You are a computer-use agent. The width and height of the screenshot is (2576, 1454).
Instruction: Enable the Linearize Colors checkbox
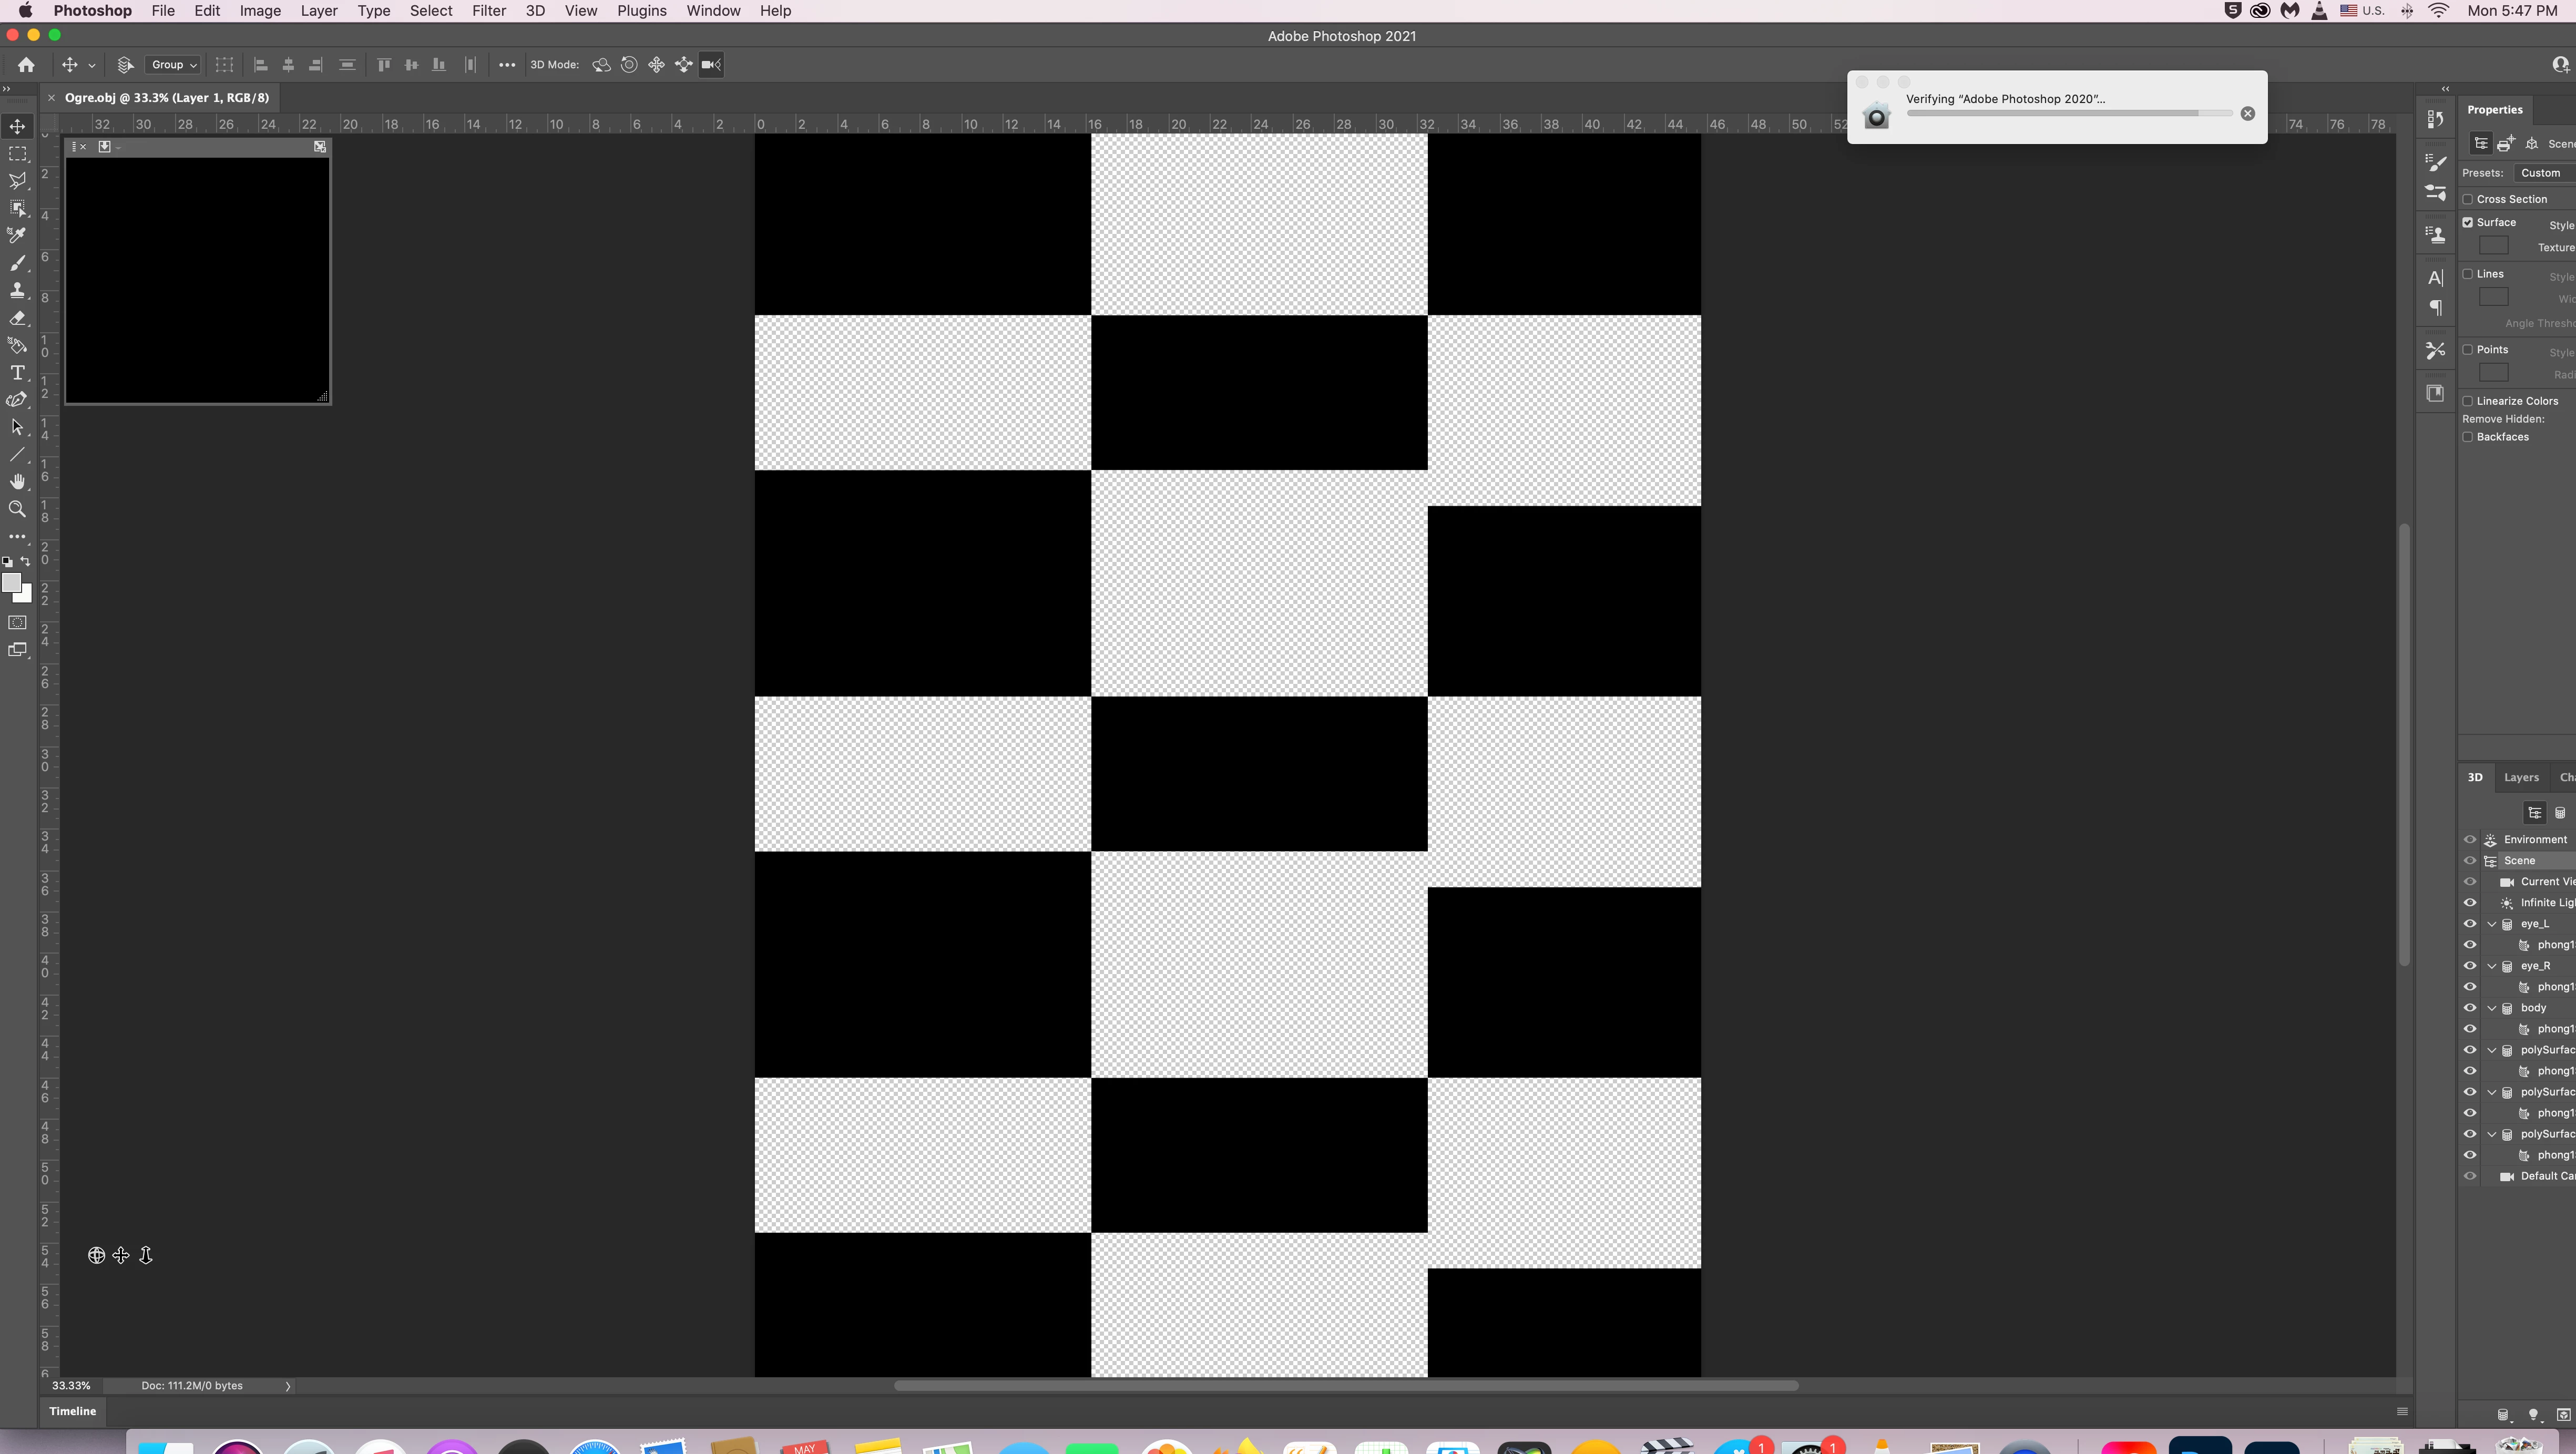pyautogui.click(x=2468, y=401)
